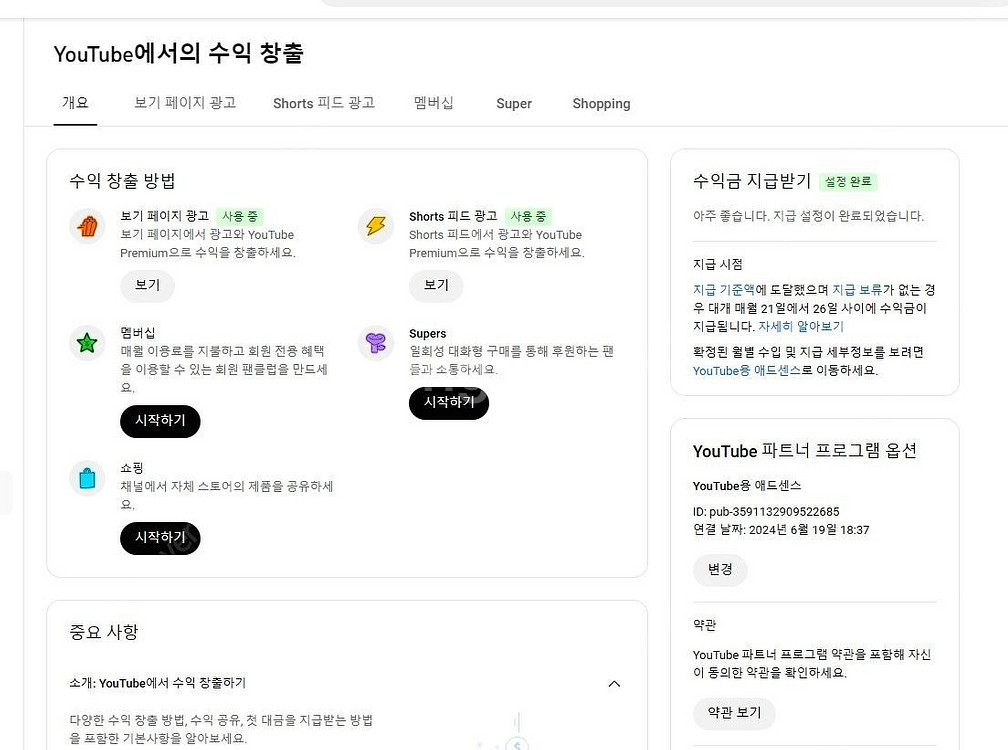Viewport: 1008px width, 750px height.
Task: Click the Shorts feed lightning bolt icon
Action: click(x=376, y=226)
